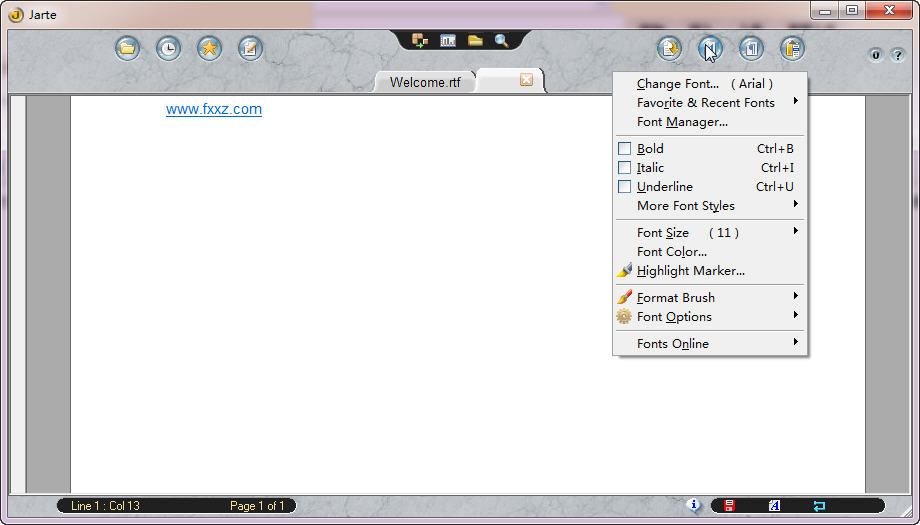Expand the More Font Styles submenu arrow
Image resolution: width=920 pixels, height=525 pixels.
(796, 204)
